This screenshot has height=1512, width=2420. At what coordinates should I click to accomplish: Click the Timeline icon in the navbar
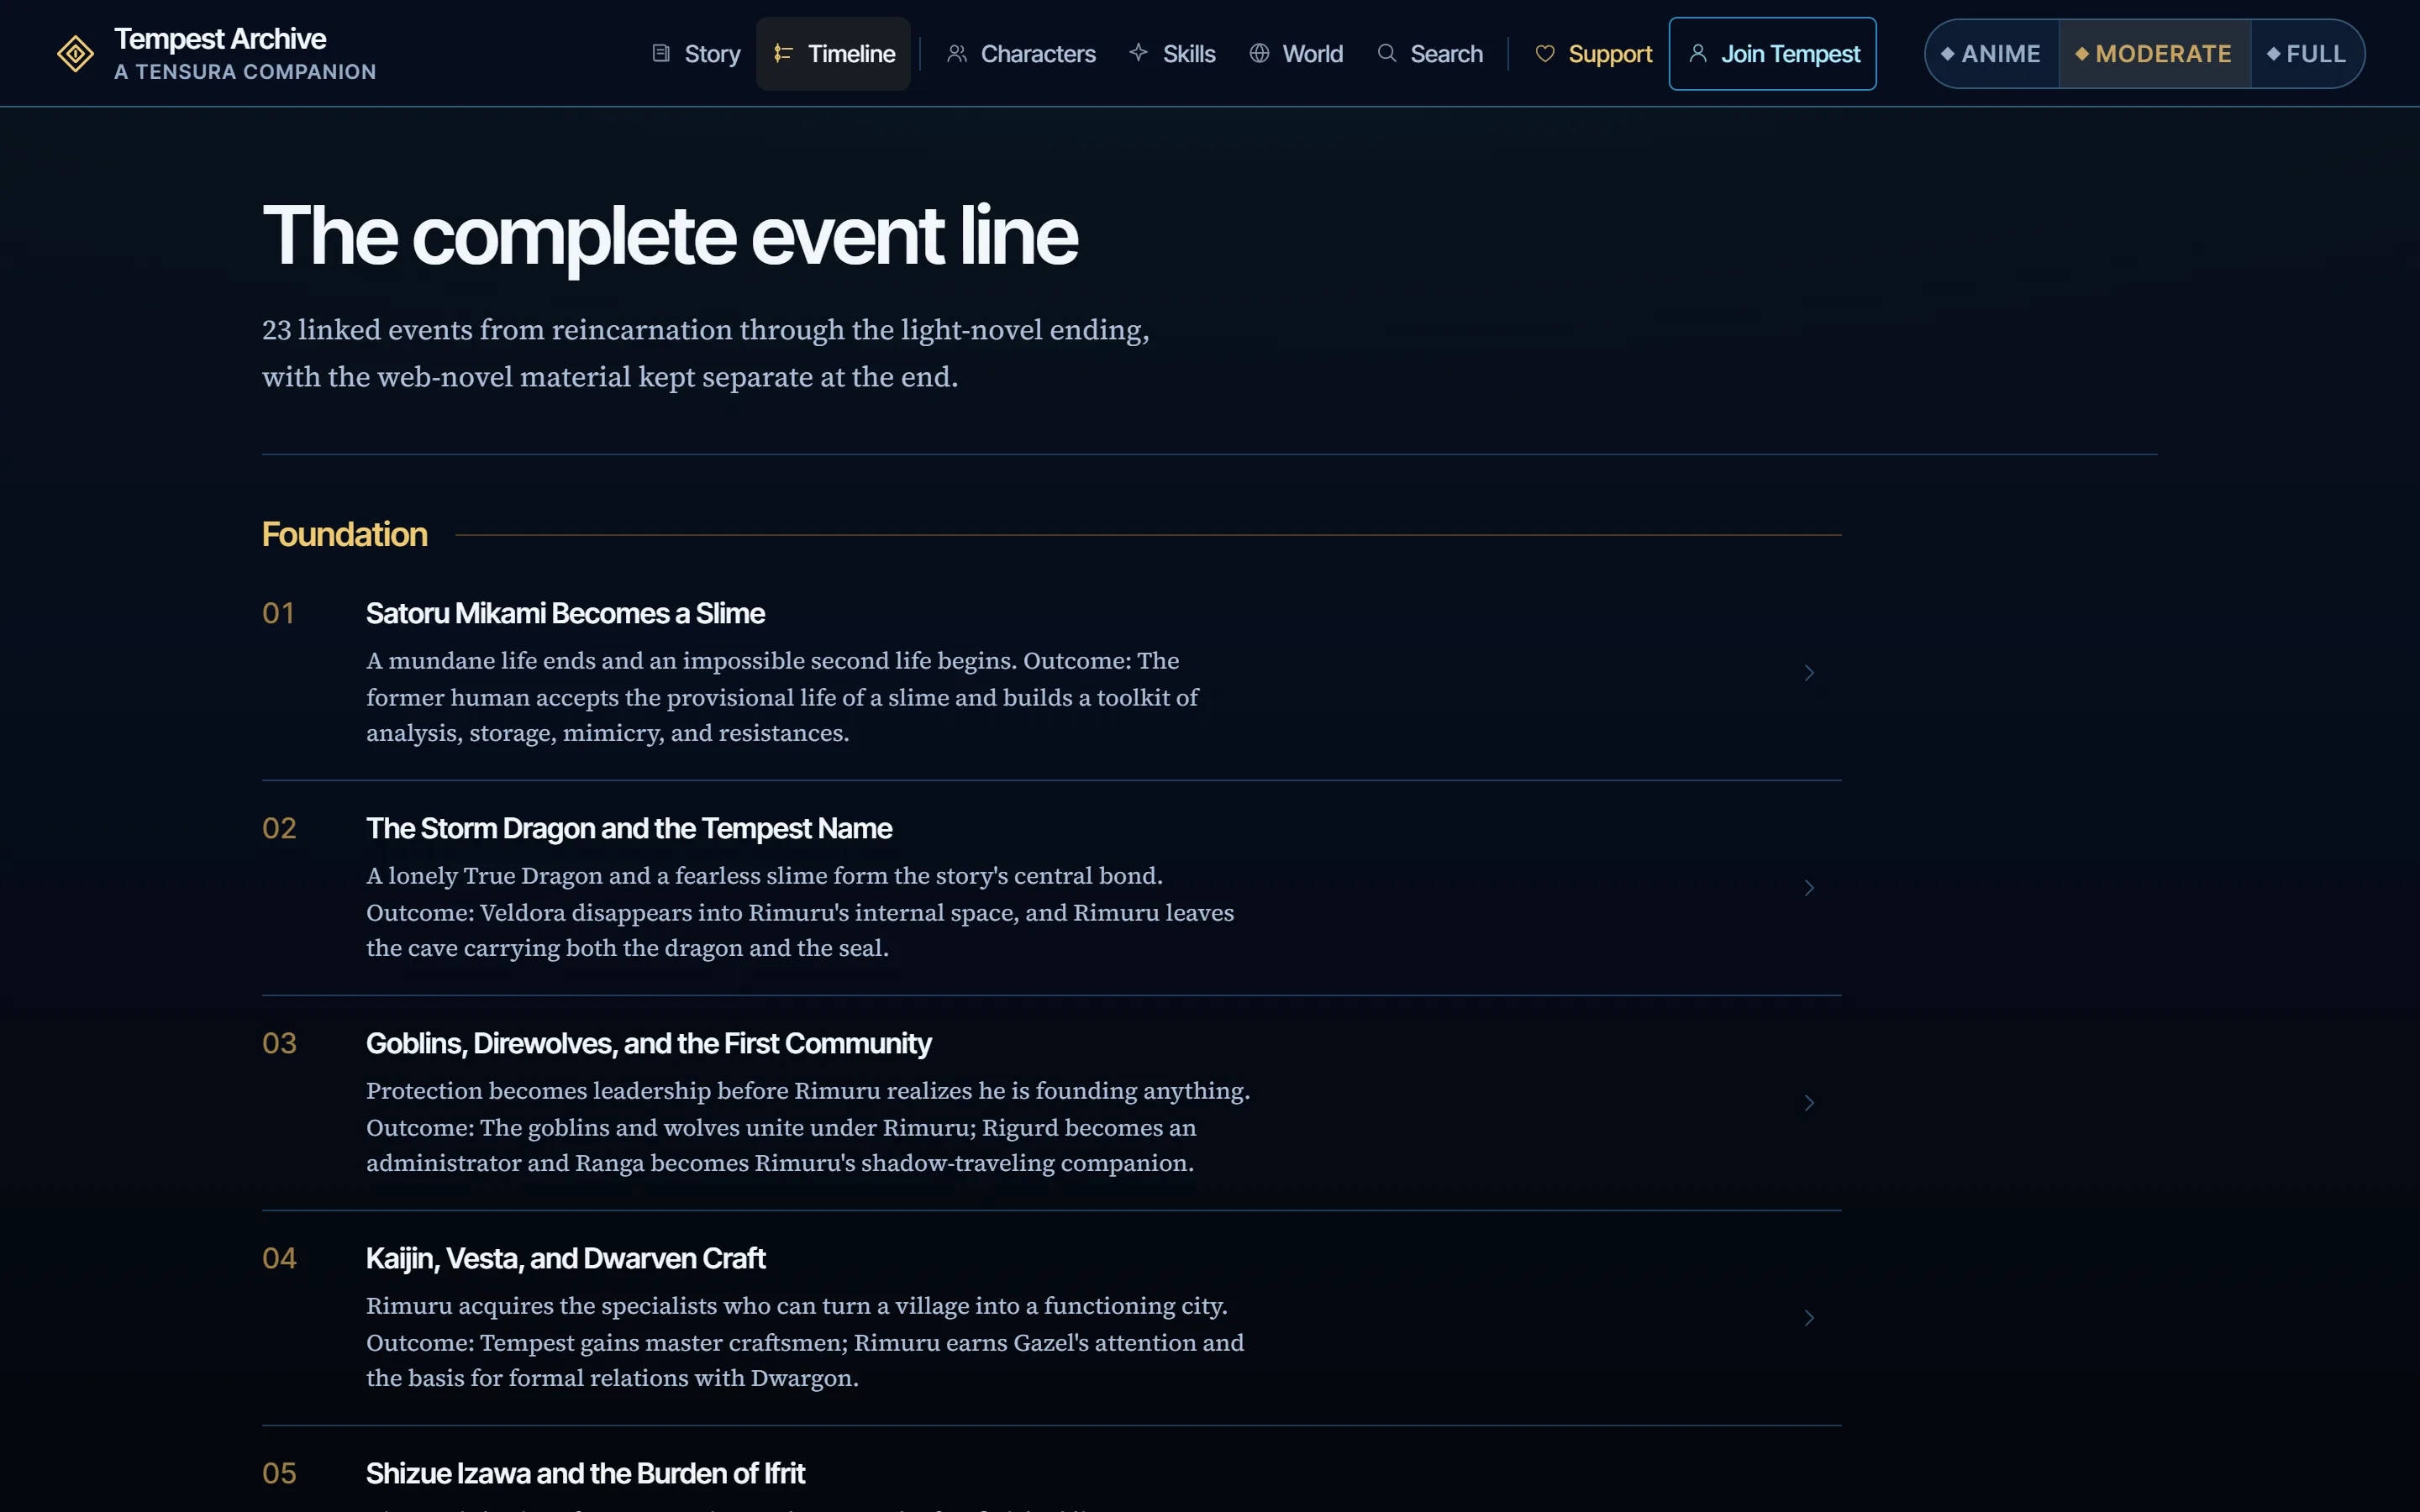click(x=783, y=53)
